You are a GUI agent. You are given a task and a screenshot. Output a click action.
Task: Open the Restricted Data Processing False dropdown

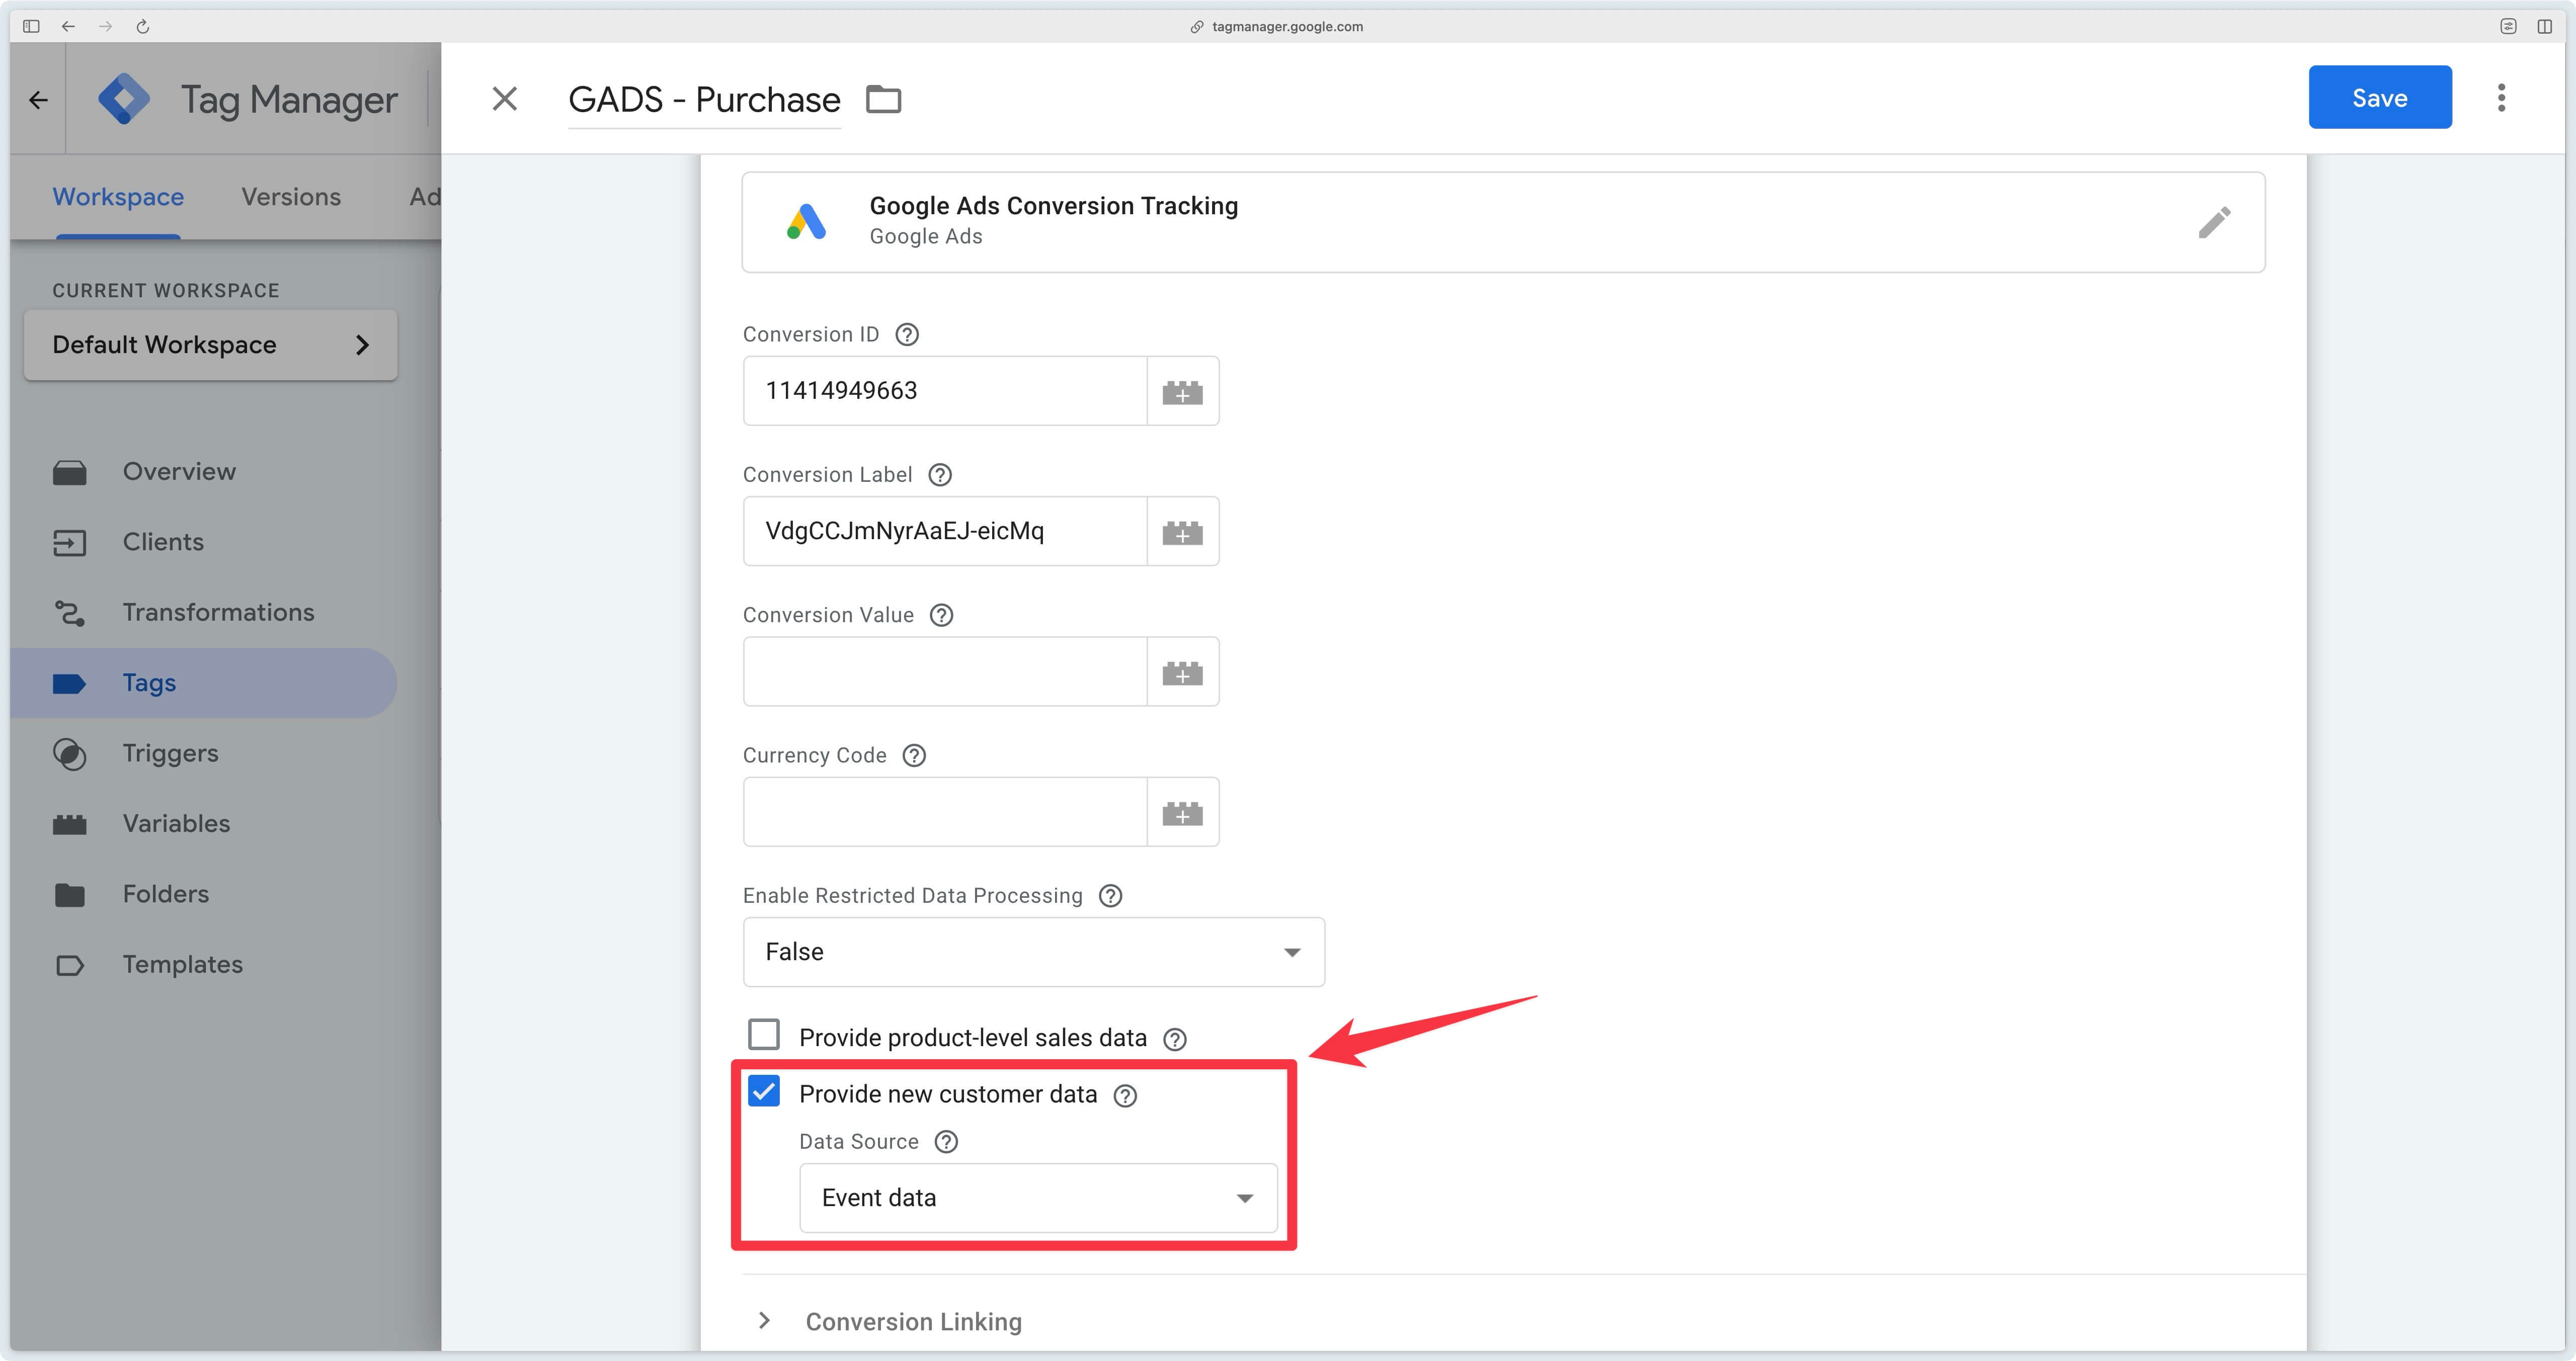(x=1034, y=952)
